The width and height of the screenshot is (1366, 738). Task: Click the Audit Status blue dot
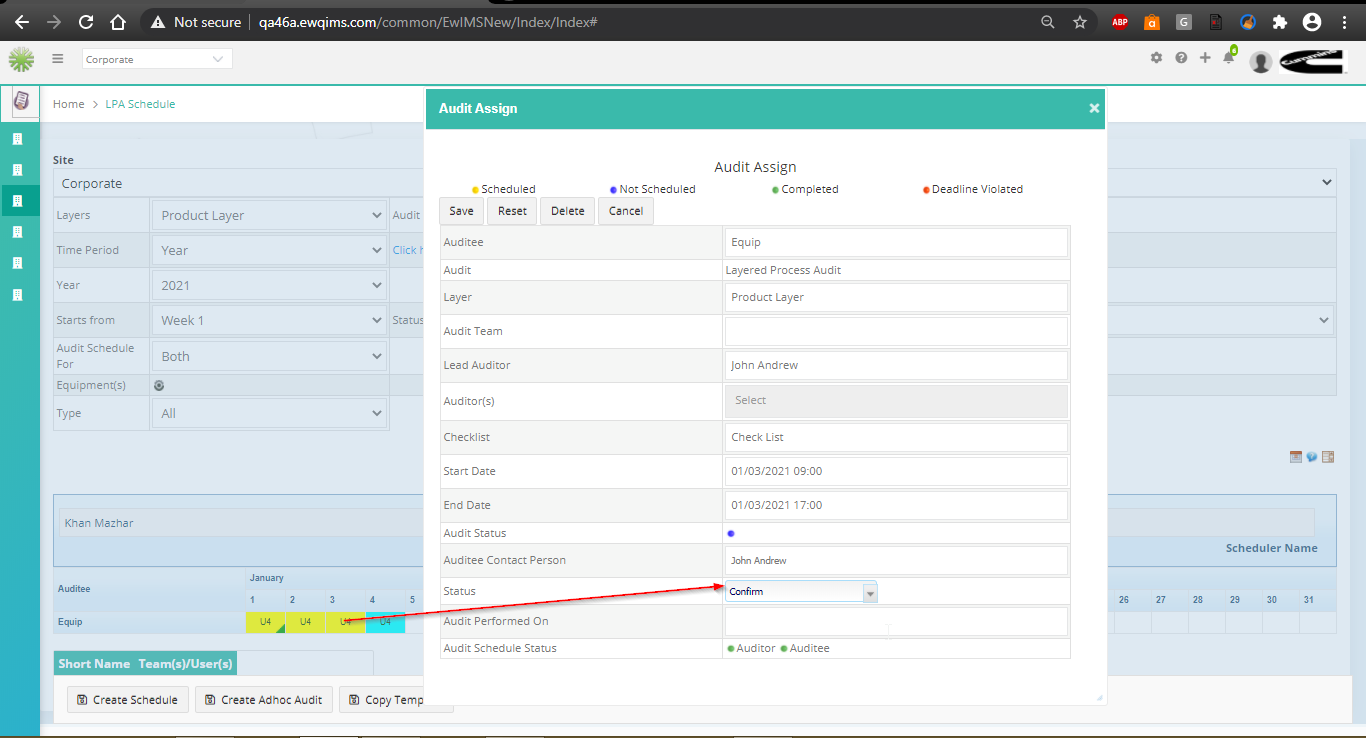730,533
